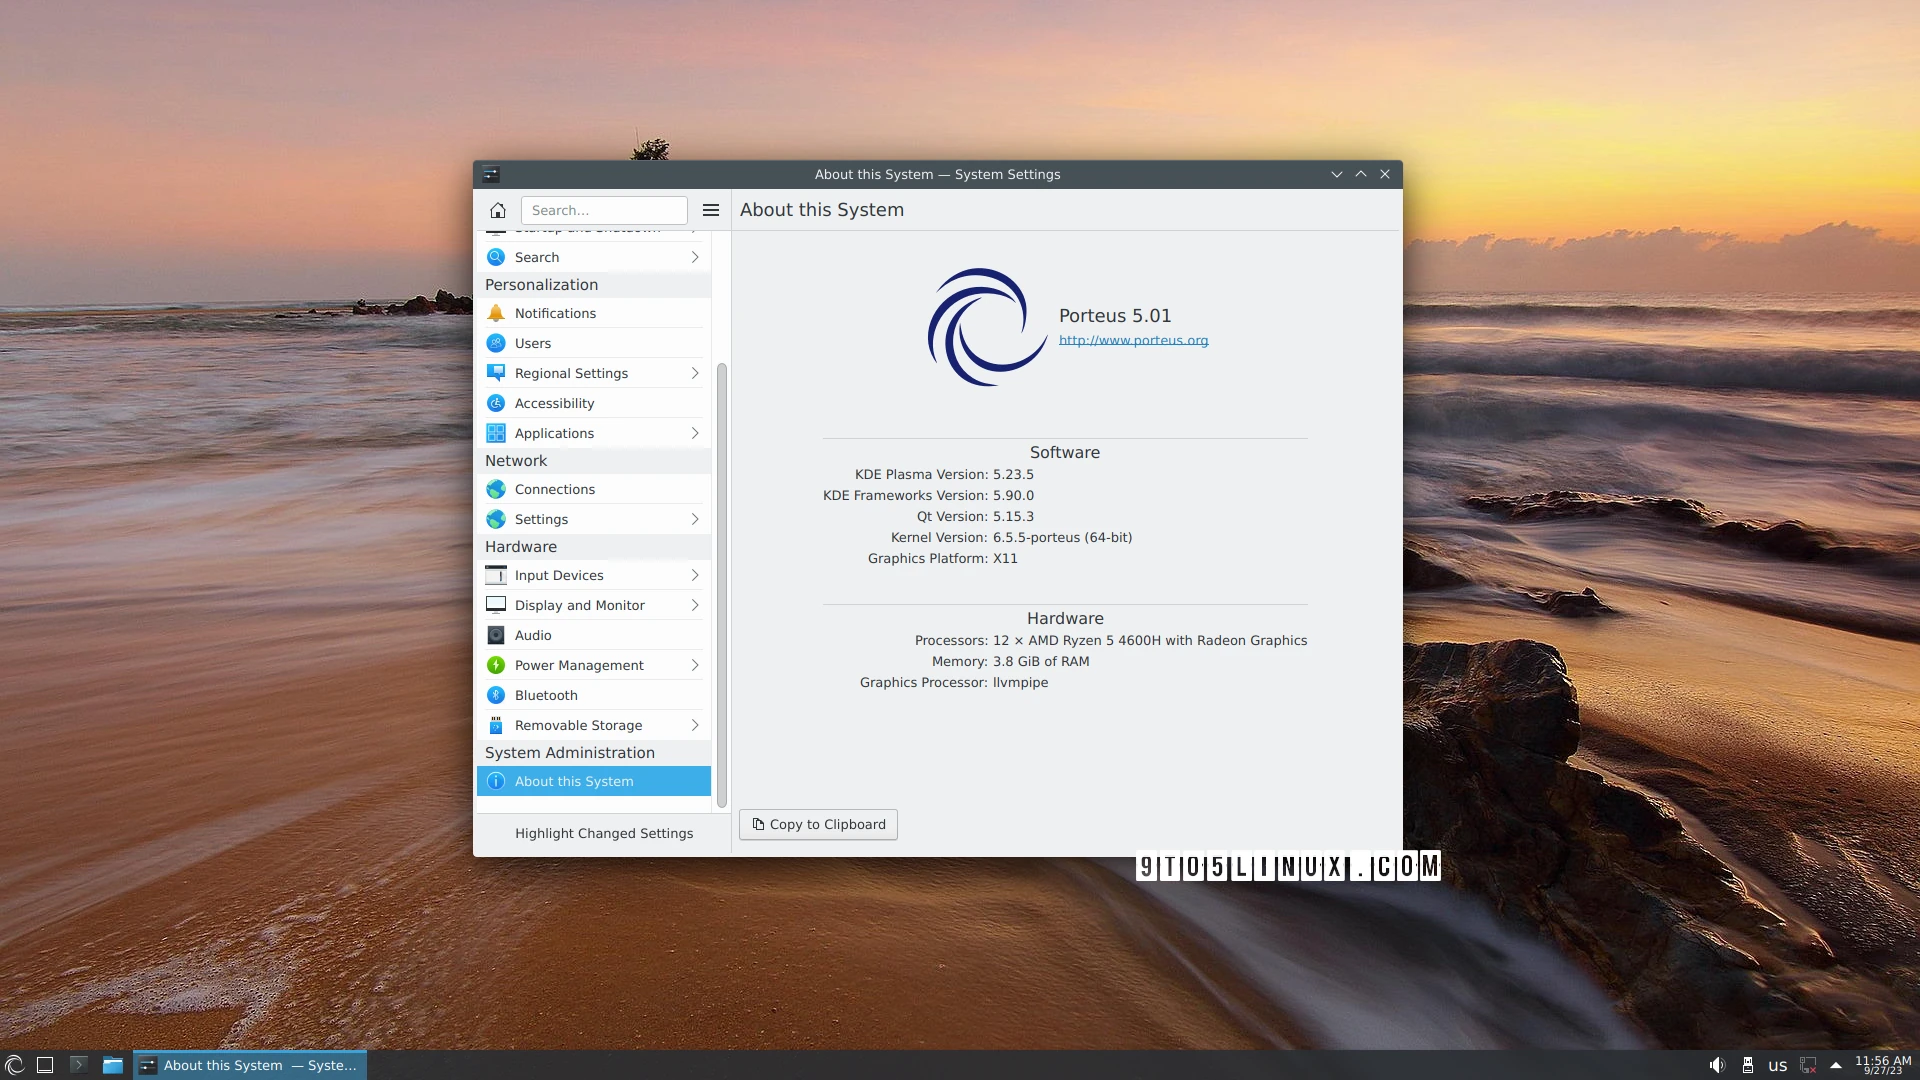
Task: Click the volume icon in the system tray
Action: tap(1717, 1064)
